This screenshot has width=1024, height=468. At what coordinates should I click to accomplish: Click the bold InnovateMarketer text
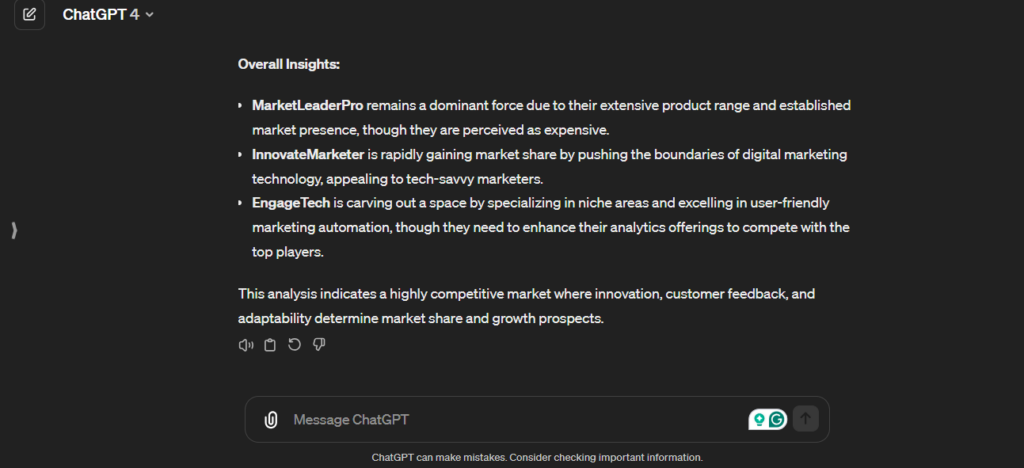tap(307, 154)
